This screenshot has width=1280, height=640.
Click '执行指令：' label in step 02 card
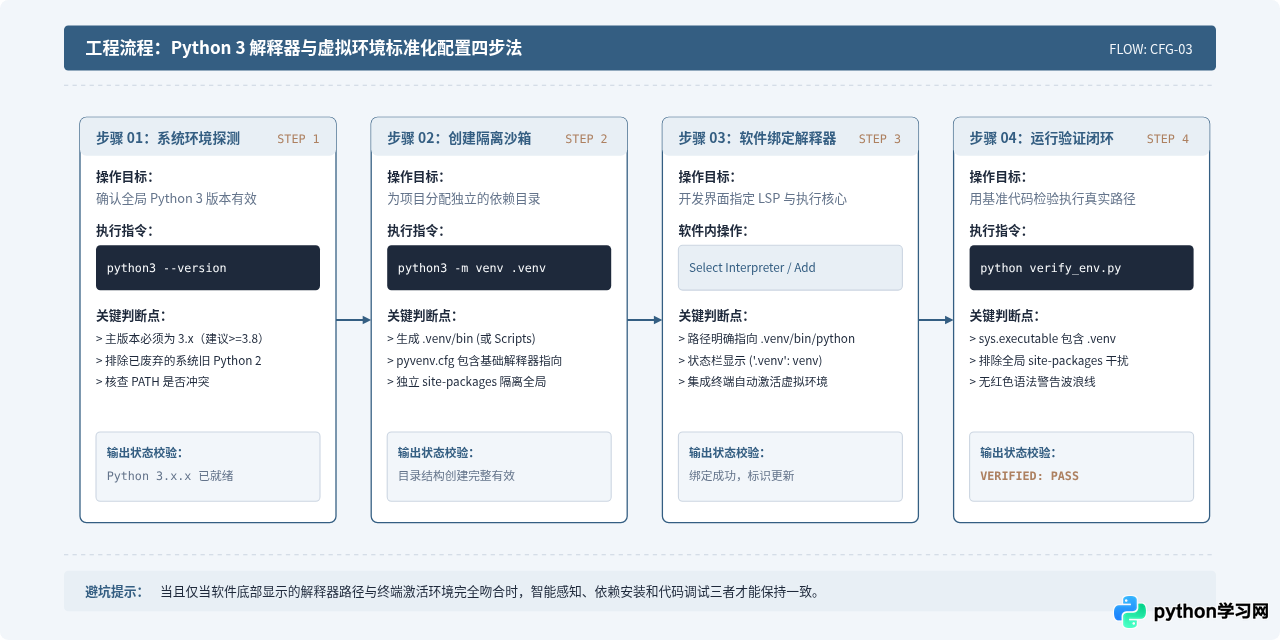[415, 230]
